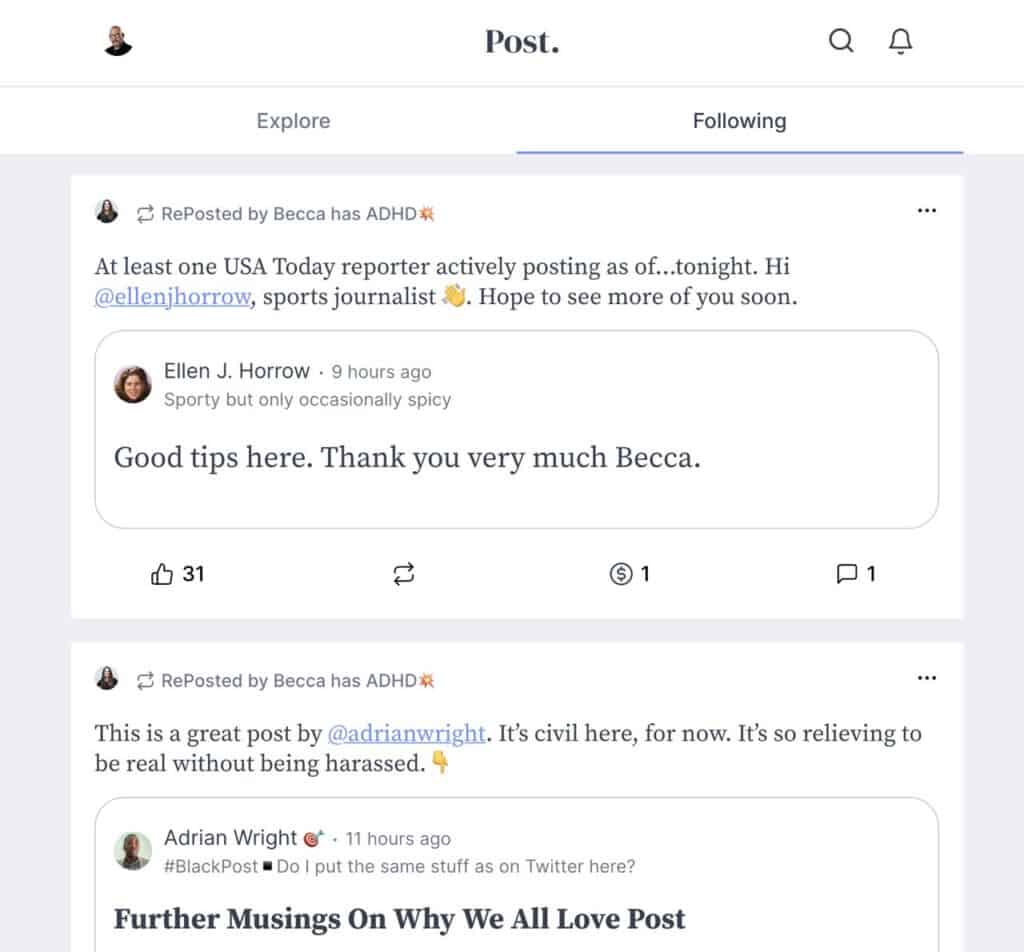Tip the post with the dollar icon
1024x952 pixels.
pyautogui.click(x=622, y=574)
